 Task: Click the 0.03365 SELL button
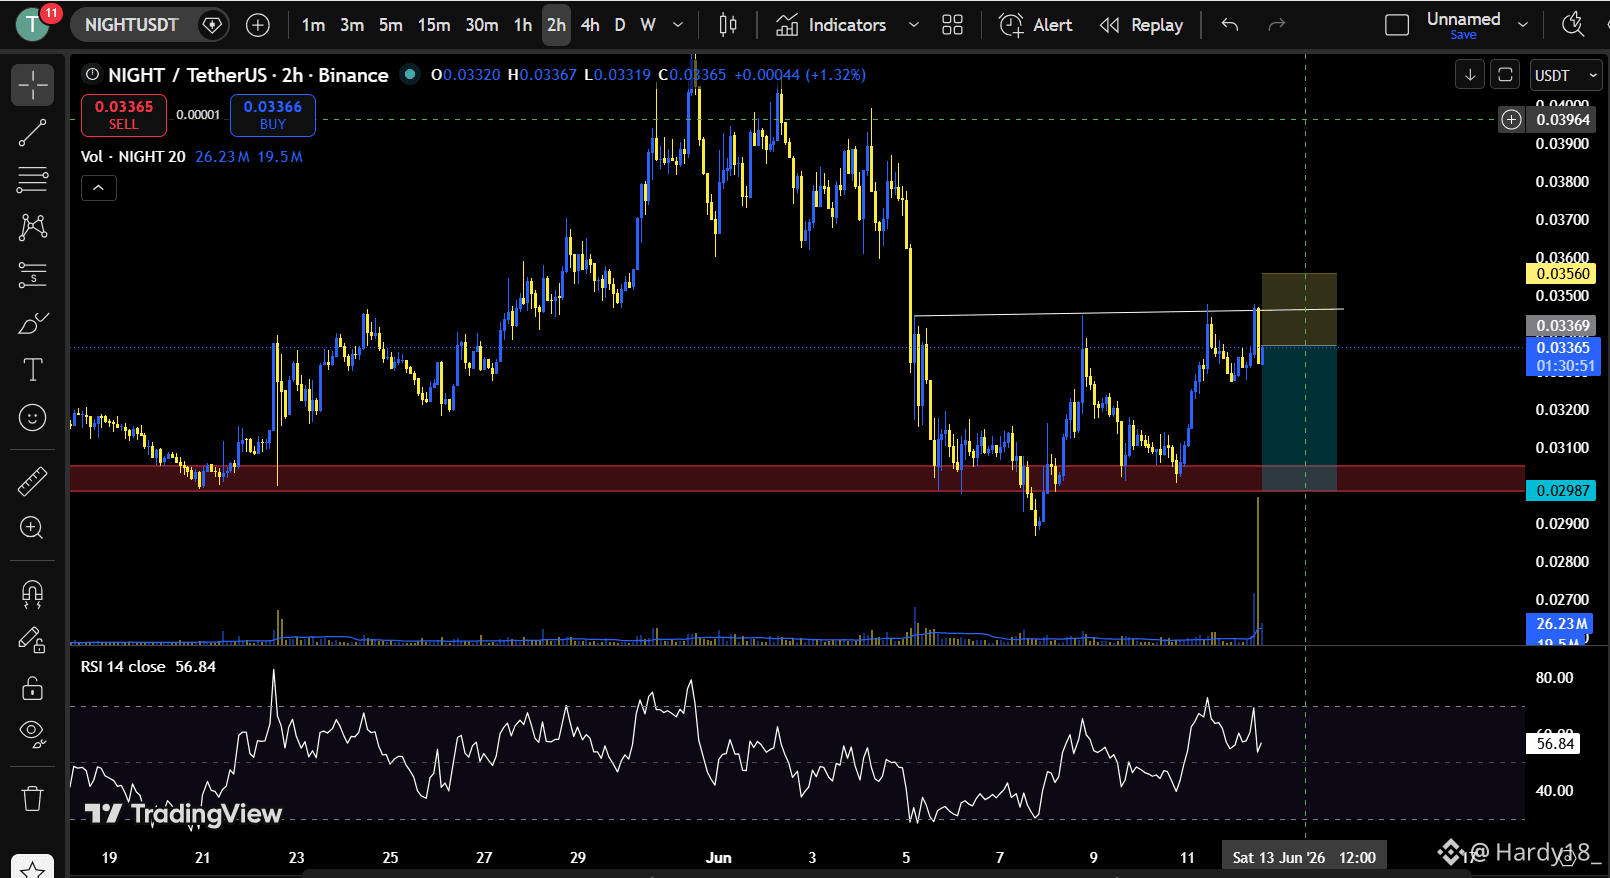pos(124,115)
